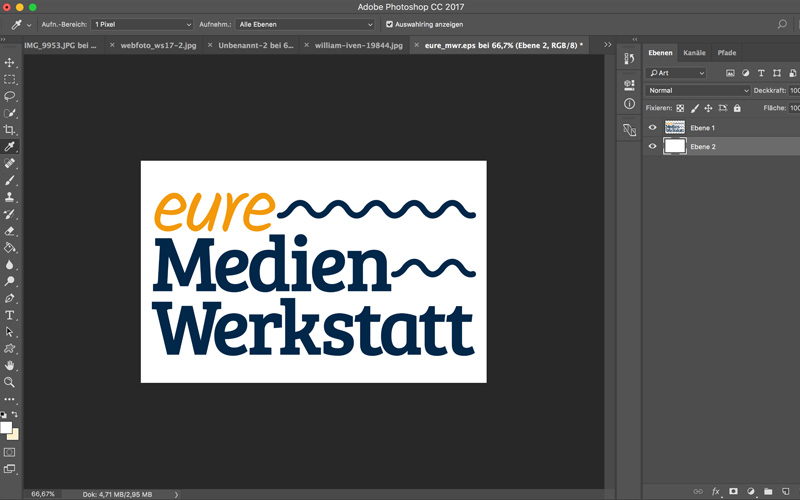Close the webfoto_ws17-2.jpg tab
800x500 pixels.
tap(112, 45)
